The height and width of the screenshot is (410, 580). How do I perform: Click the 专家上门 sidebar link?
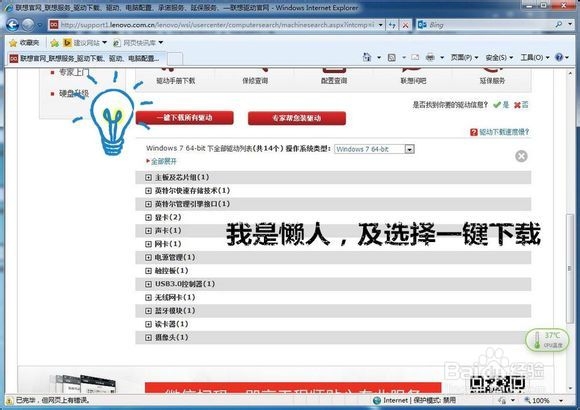click(74, 73)
